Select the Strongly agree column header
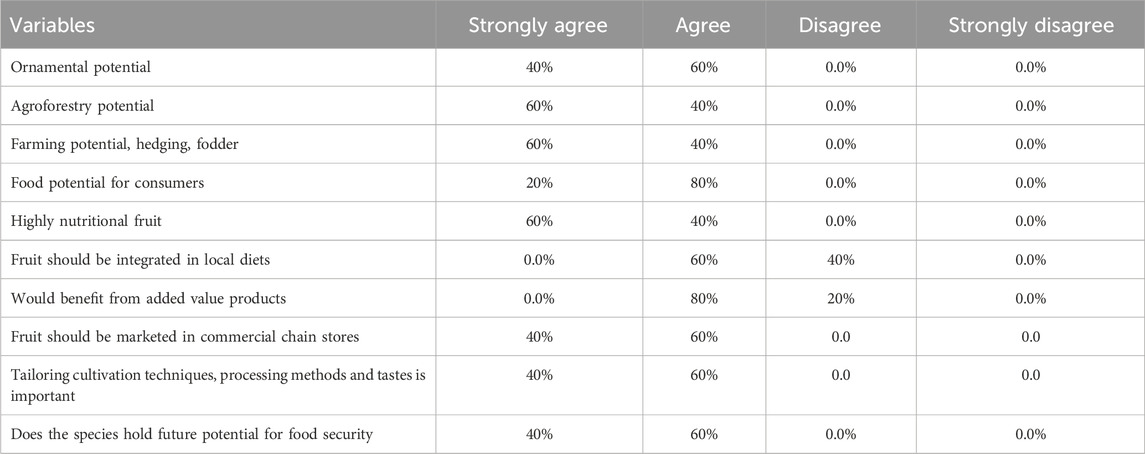The width and height of the screenshot is (1145, 454). coord(539,25)
